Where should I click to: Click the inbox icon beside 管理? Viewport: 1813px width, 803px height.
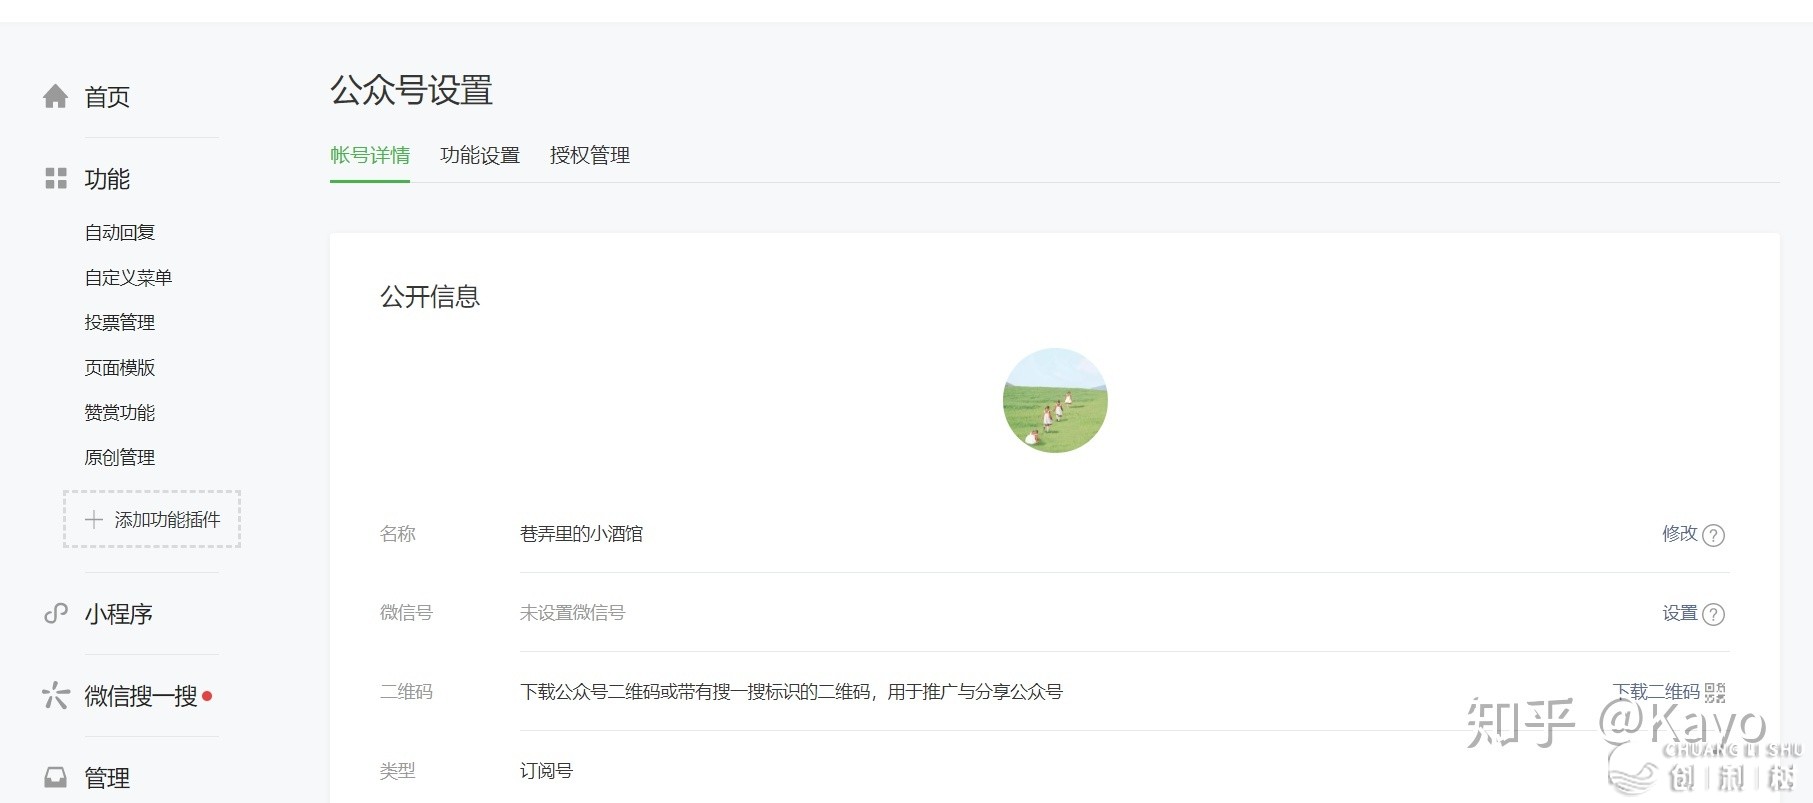coord(56,778)
